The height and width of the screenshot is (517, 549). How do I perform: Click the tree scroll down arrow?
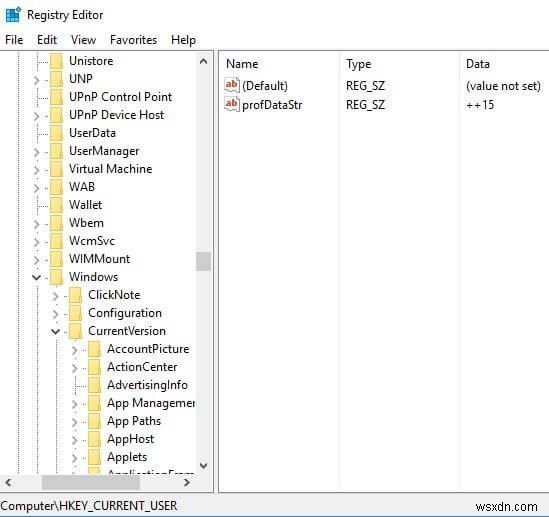tap(203, 466)
